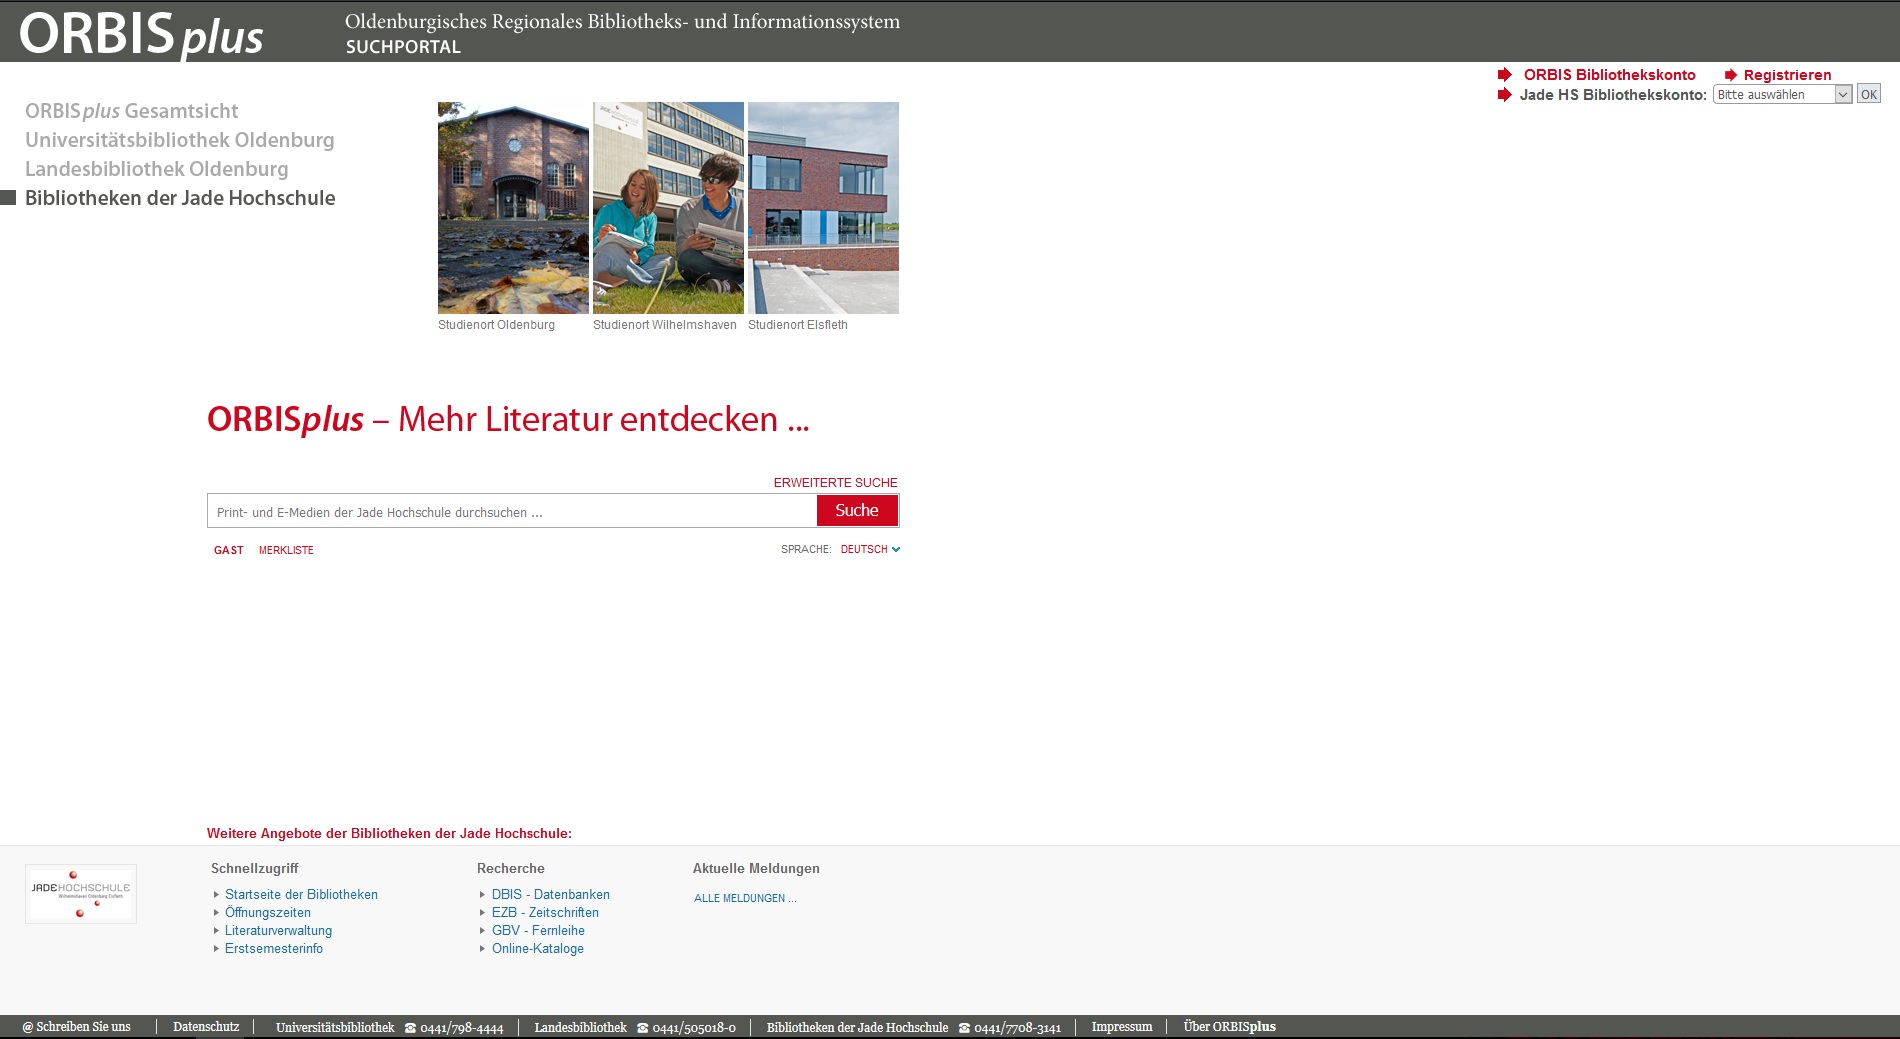
Task: Click the Studienort Elsfleth photo
Action: (823, 208)
